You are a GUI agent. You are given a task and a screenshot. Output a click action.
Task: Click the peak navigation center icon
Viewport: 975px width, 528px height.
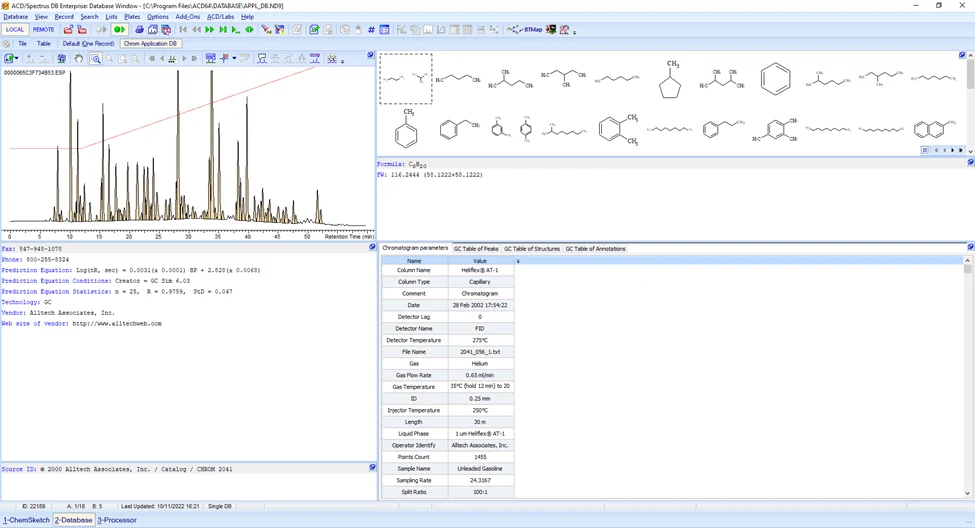point(172,58)
